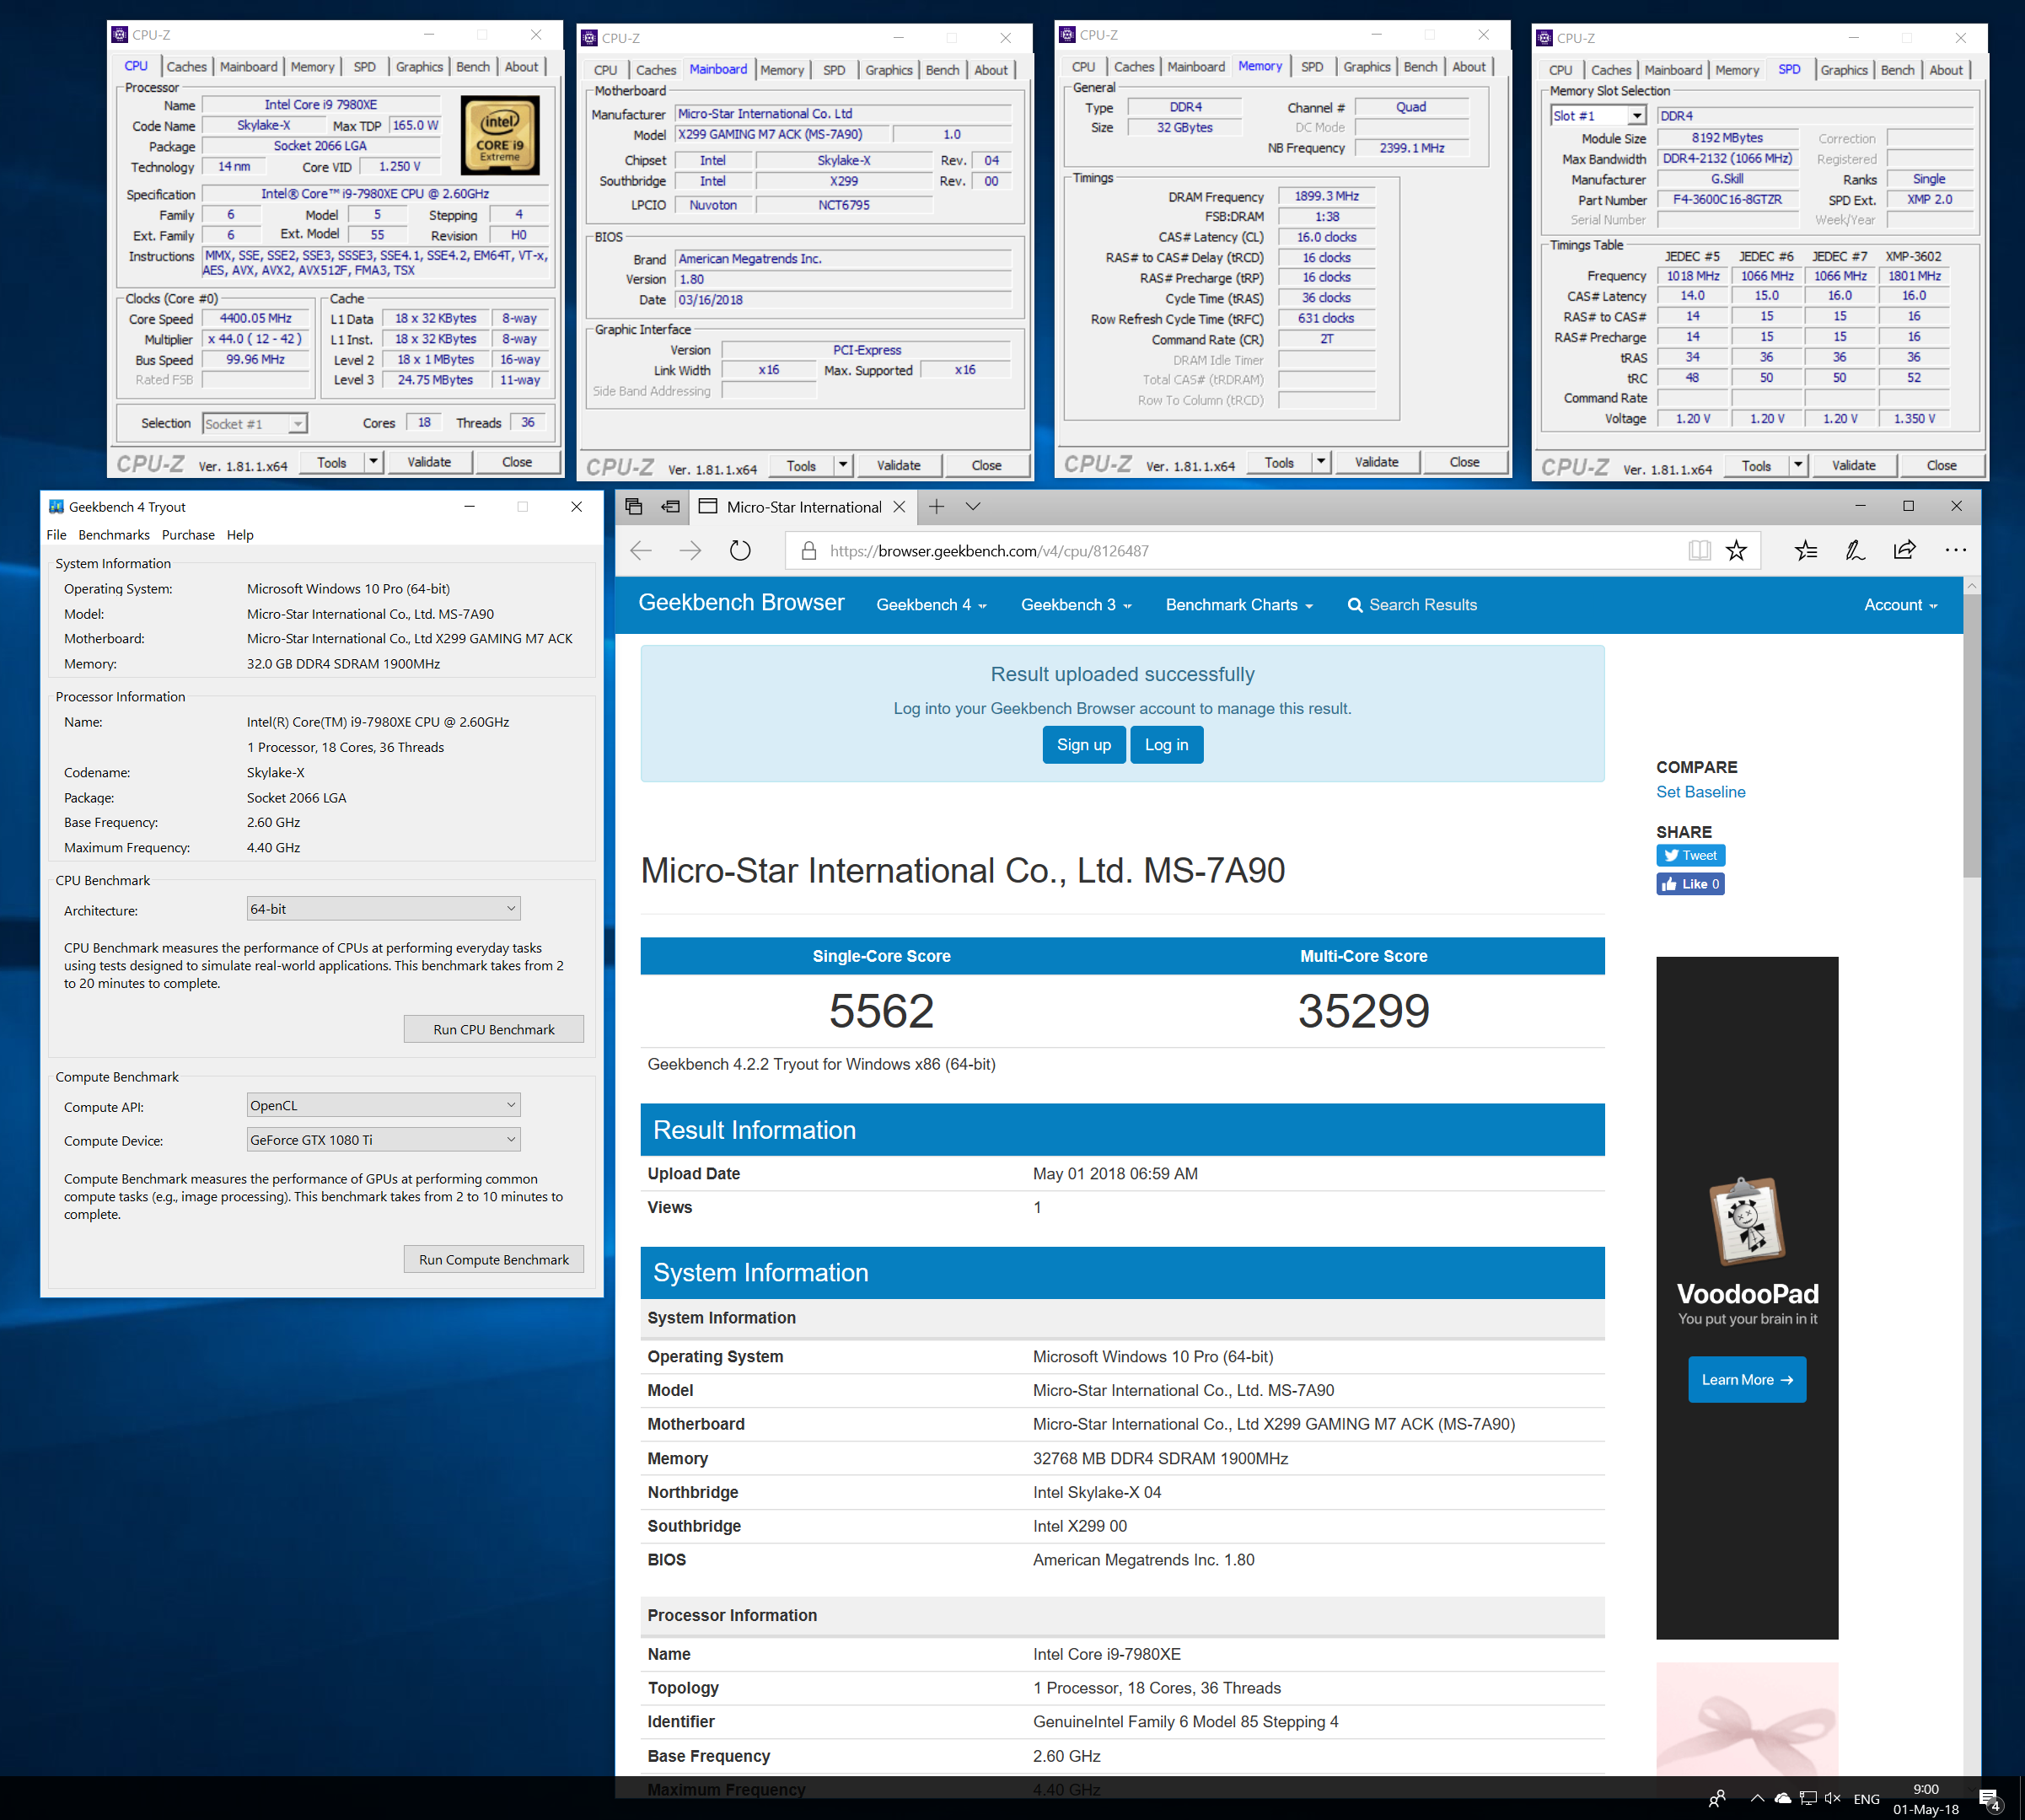2025x1820 pixels.
Task: Open the Edge favorites hub icon
Action: coord(1805,551)
